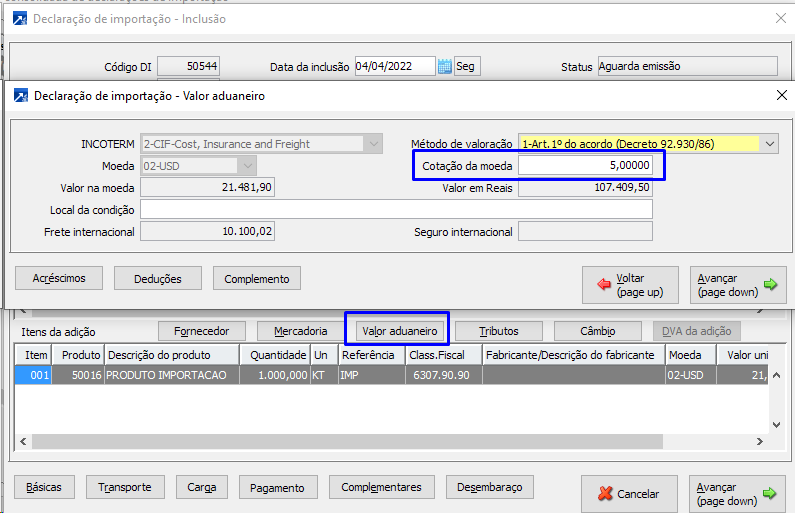795x513 pixels.
Task: Click the items grid scroll left arrow
Action: [23, 442]
